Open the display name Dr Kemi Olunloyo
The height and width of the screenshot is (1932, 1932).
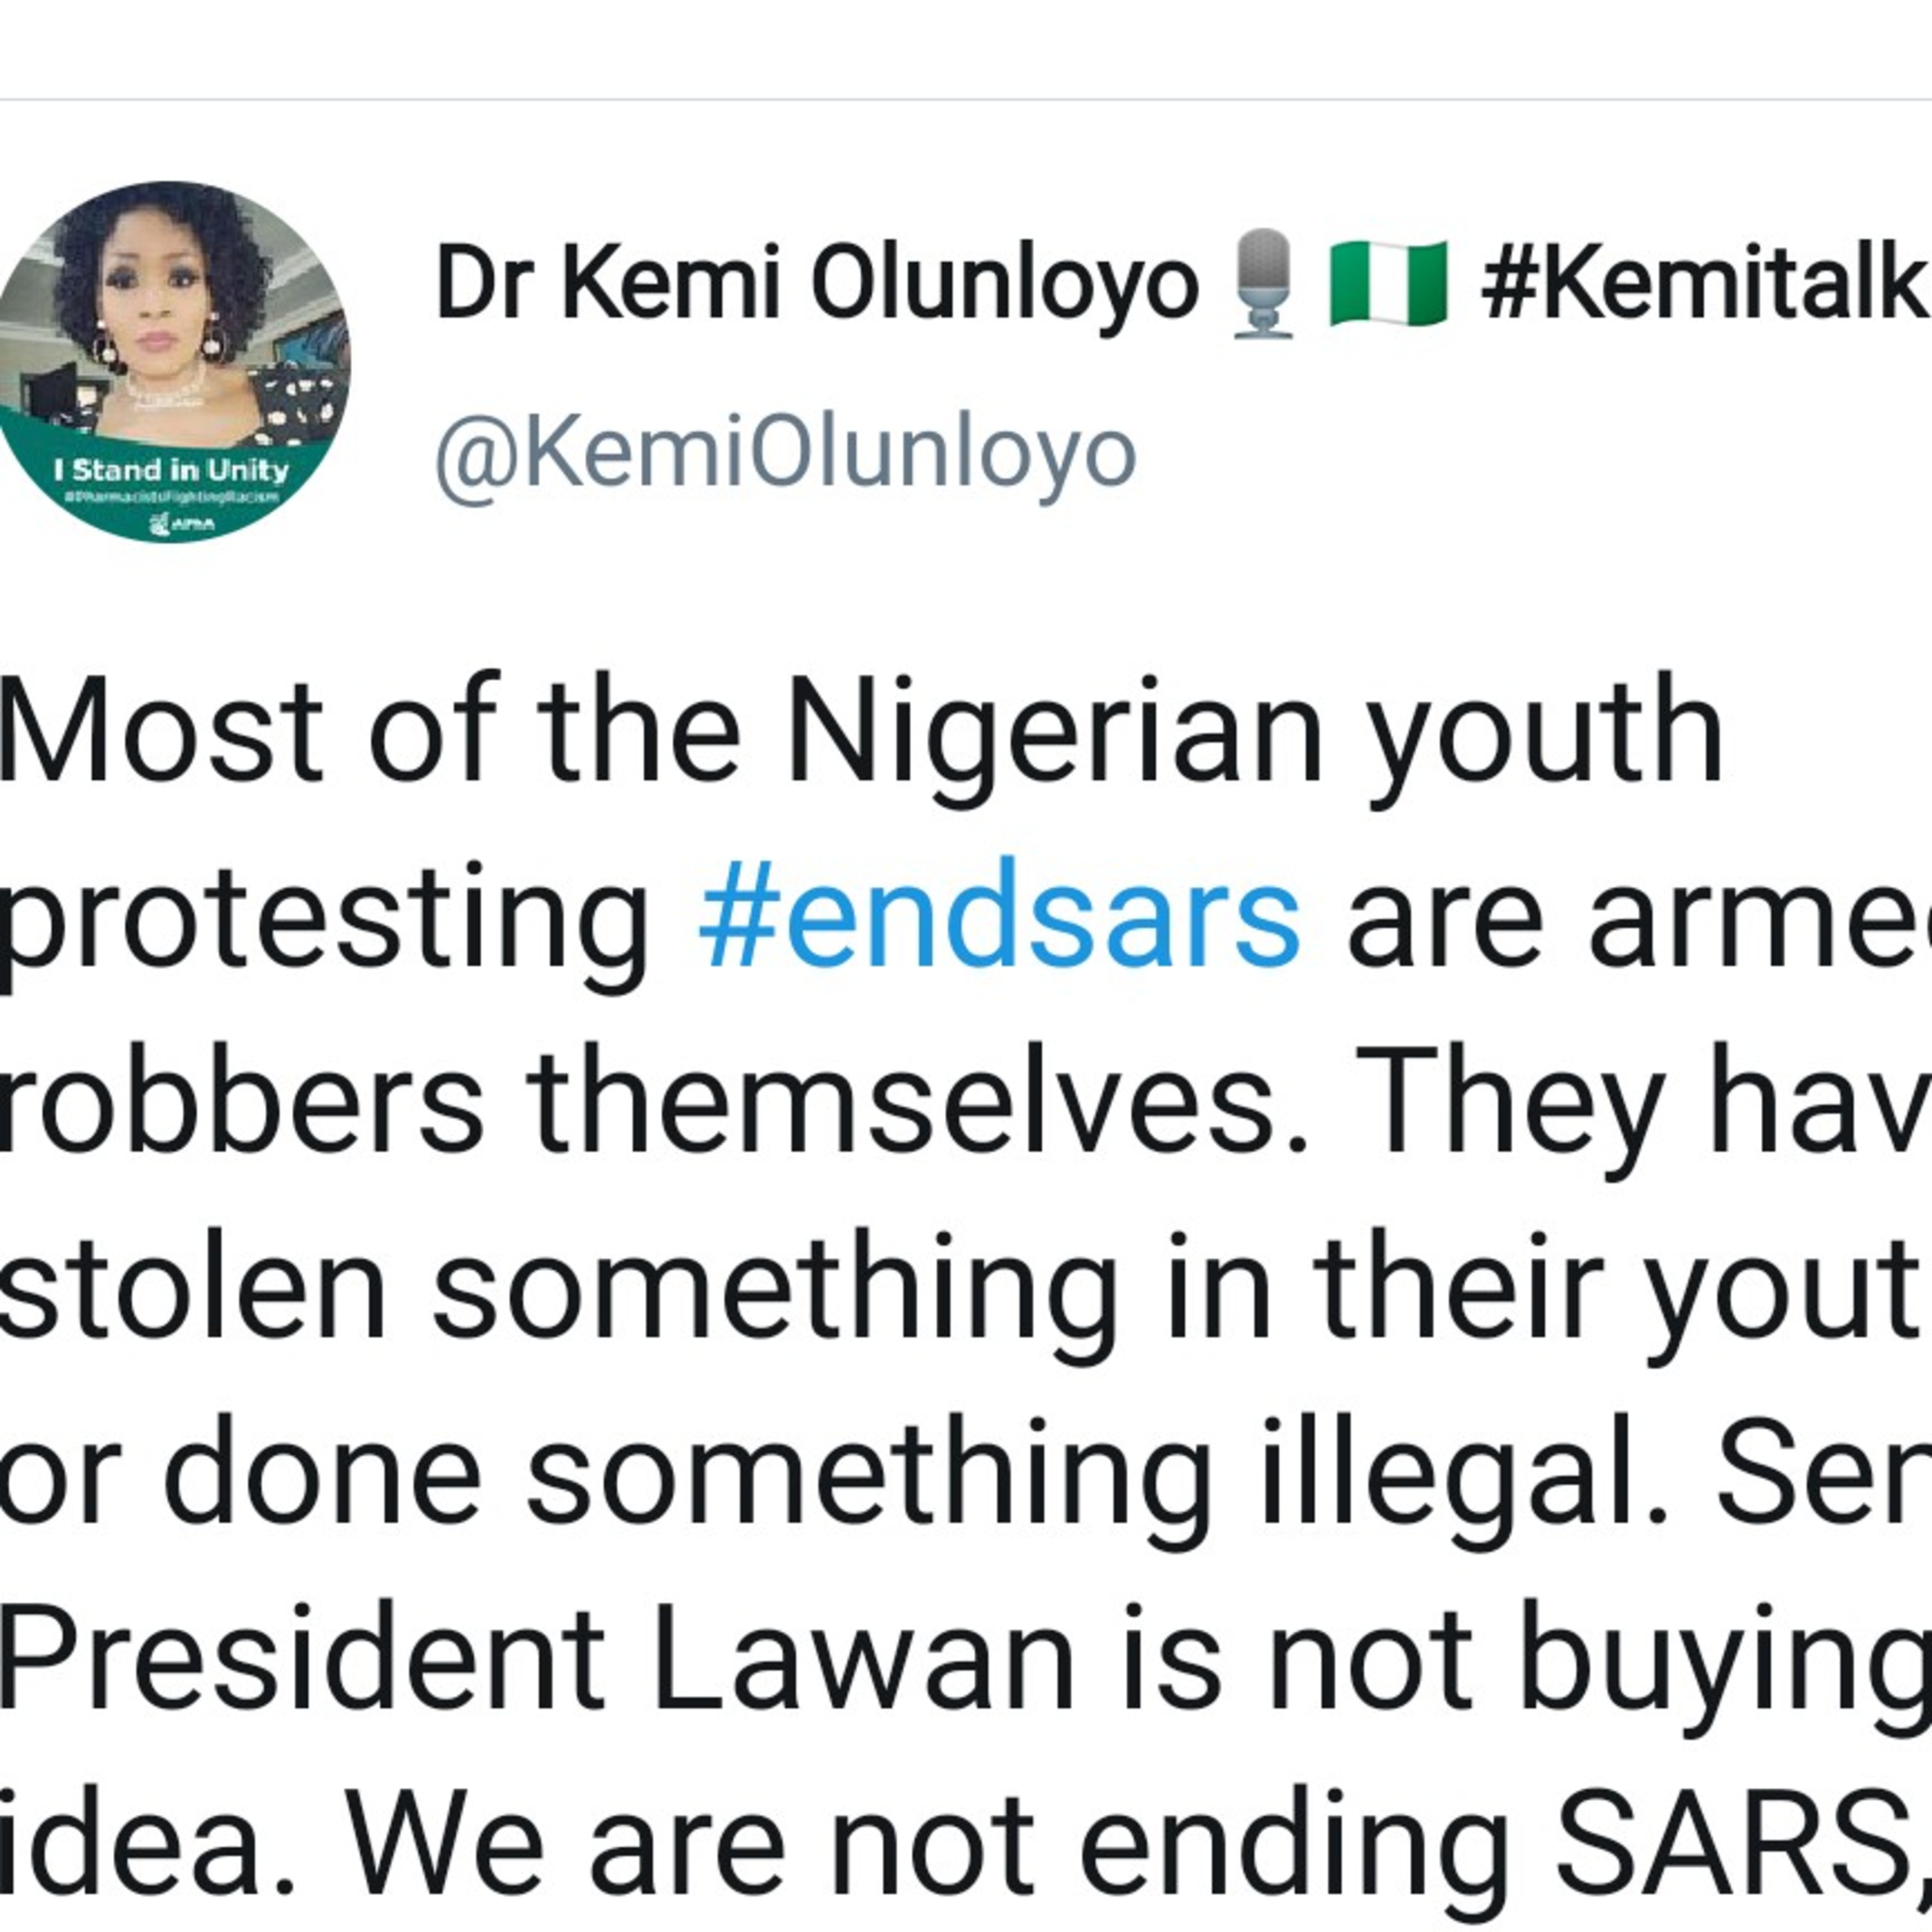[817, 285]
